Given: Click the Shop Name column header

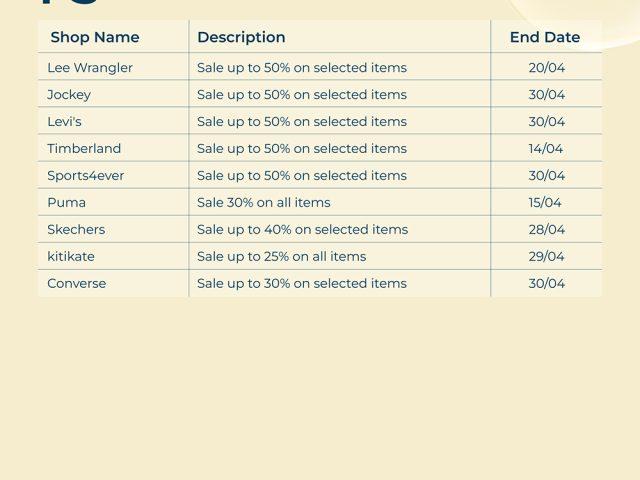Looking at the screenshot, I should [x=95, y=37].
